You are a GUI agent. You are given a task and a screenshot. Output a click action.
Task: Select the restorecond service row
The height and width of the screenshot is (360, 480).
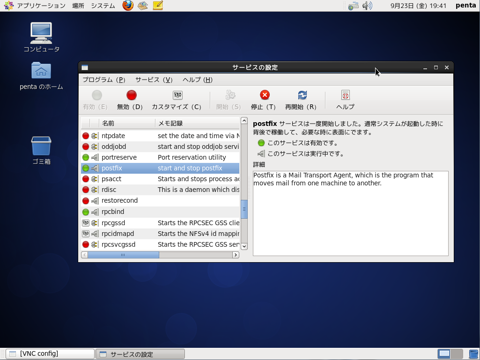(x=160, y=201)
